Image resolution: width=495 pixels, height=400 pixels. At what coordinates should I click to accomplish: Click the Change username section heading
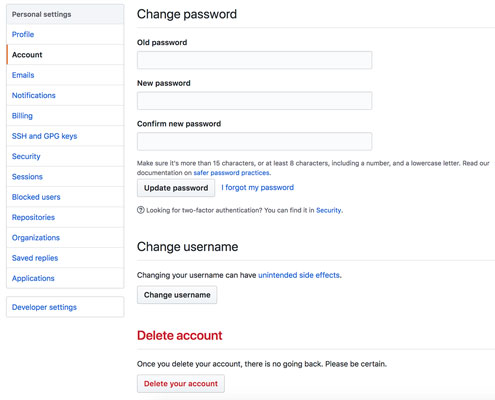pyautogui.click(x=187, y=247)
